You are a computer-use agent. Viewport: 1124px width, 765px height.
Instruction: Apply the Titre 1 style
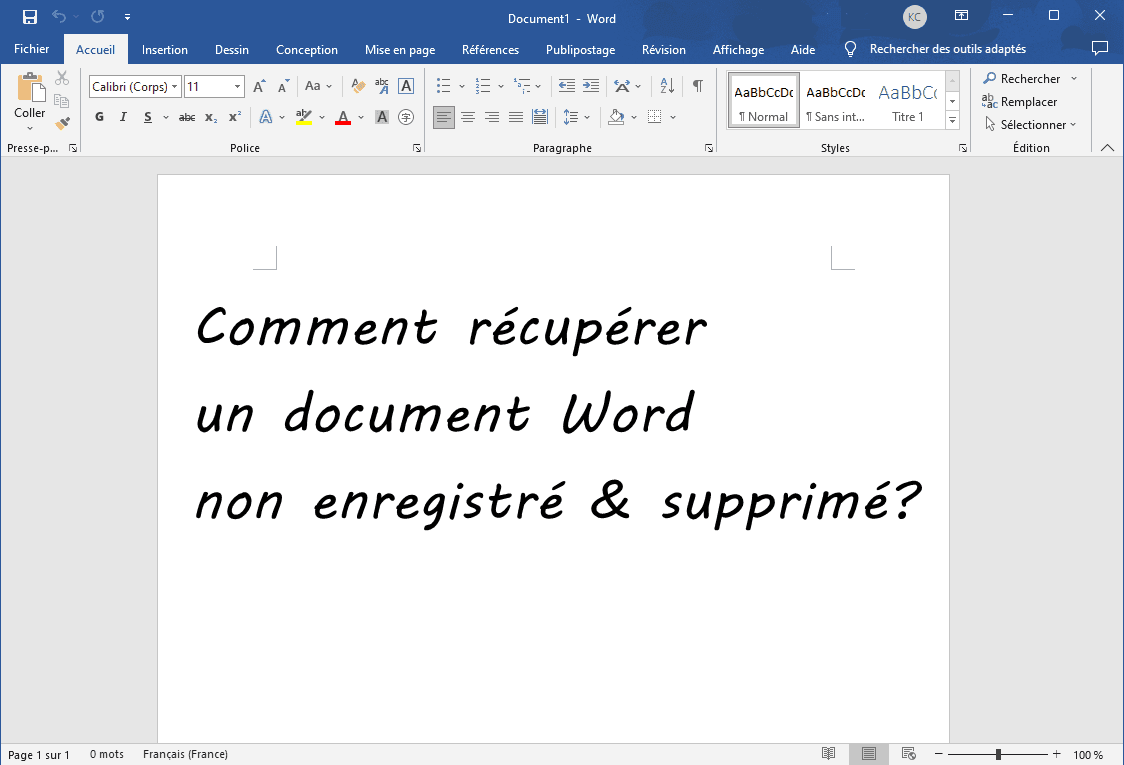pos(908,100)
